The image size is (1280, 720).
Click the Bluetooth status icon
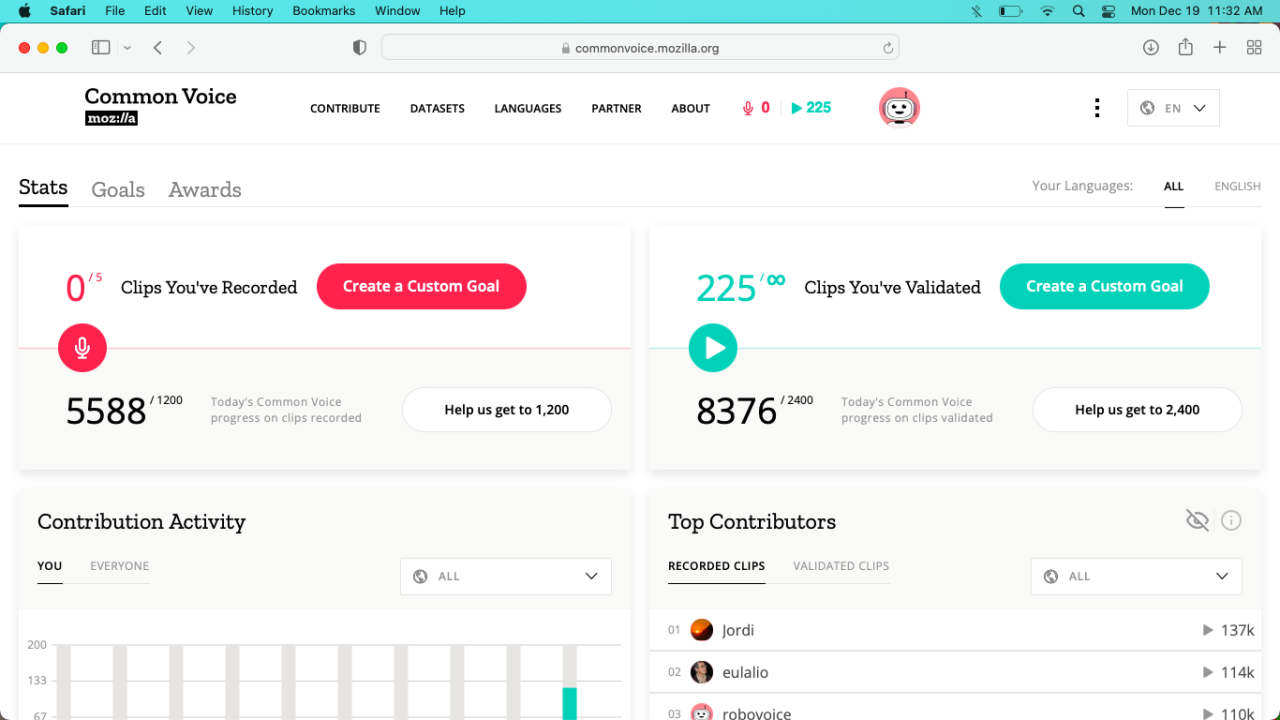click(x=977, y=11)
